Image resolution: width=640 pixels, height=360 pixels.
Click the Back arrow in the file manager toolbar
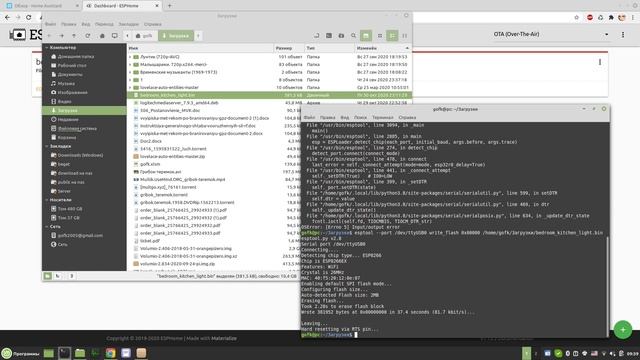(49, 36)
